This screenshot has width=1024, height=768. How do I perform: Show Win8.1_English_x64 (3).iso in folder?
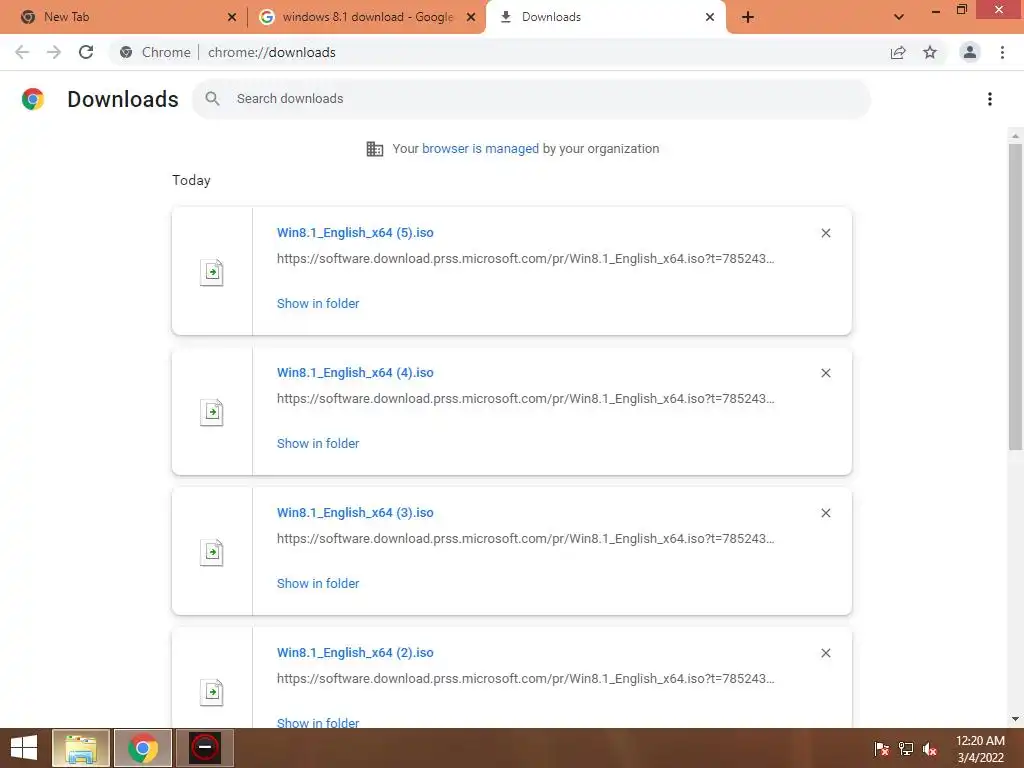pos(318,583)
